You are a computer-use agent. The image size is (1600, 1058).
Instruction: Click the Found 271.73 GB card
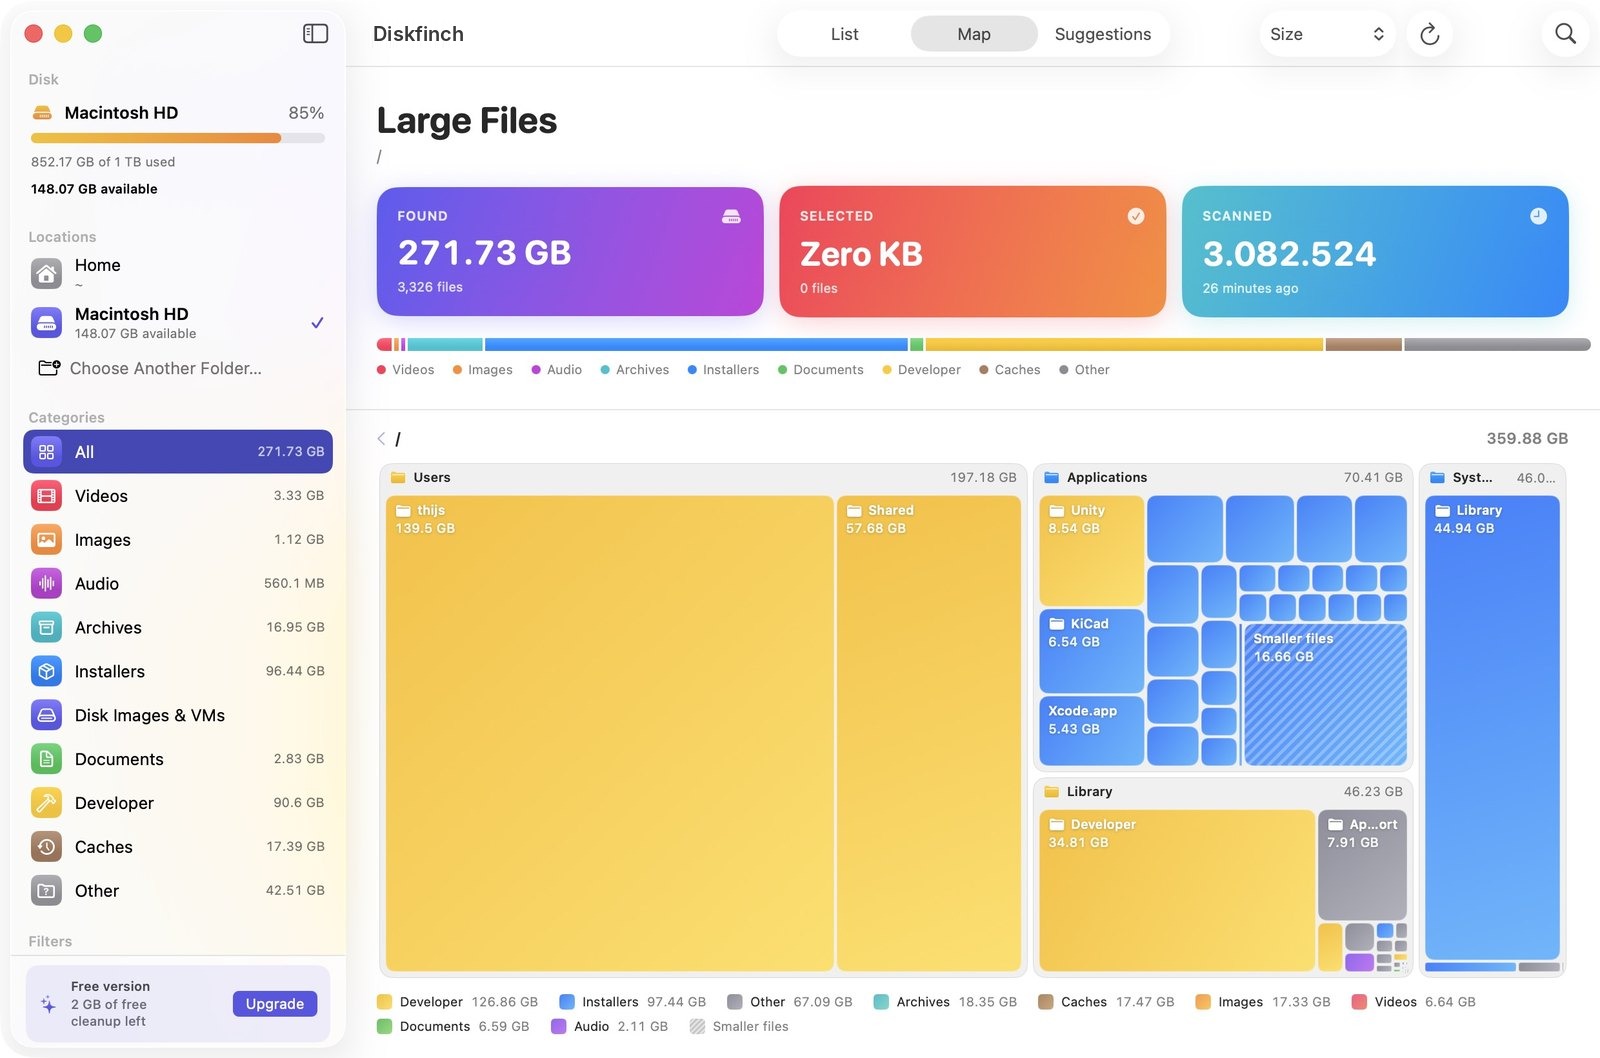pyautogui.click(x=570, y=251)
